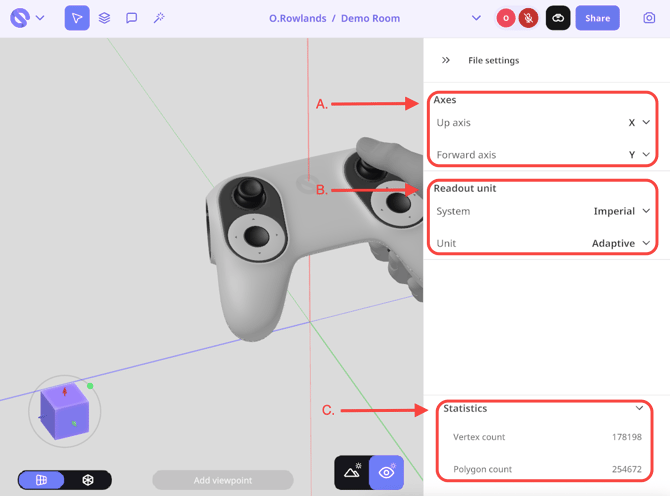Toggle the muted microphone
This screenshot has width=670, height=496.
pyautogui.click(x=528, y=18)
